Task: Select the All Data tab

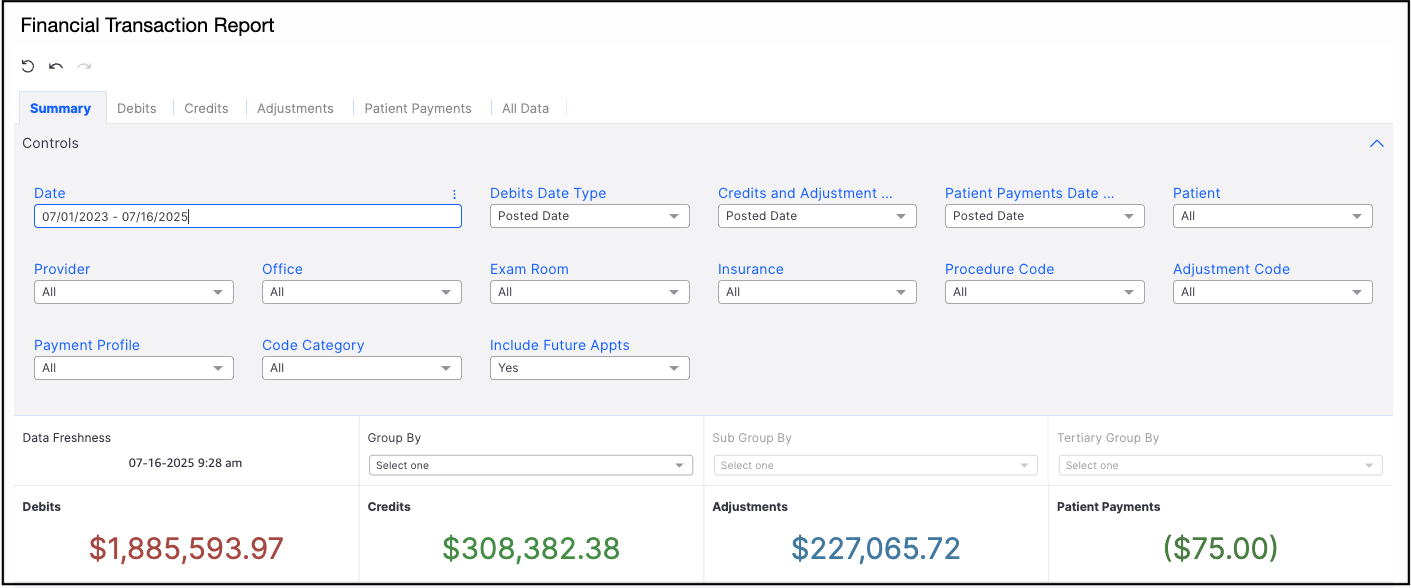Action: [x=525, y=108]
